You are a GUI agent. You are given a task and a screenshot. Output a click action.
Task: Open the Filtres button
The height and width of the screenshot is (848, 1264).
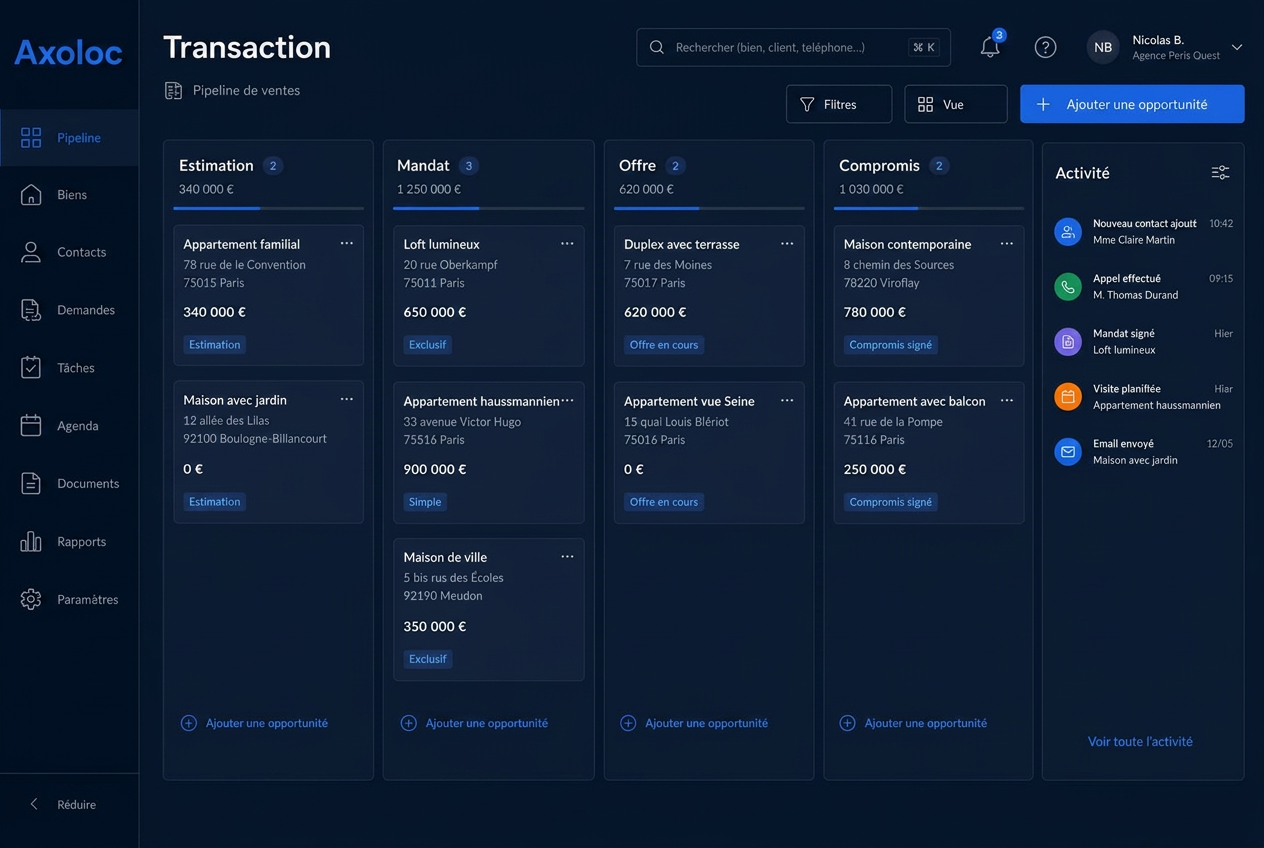click(839, 104)
